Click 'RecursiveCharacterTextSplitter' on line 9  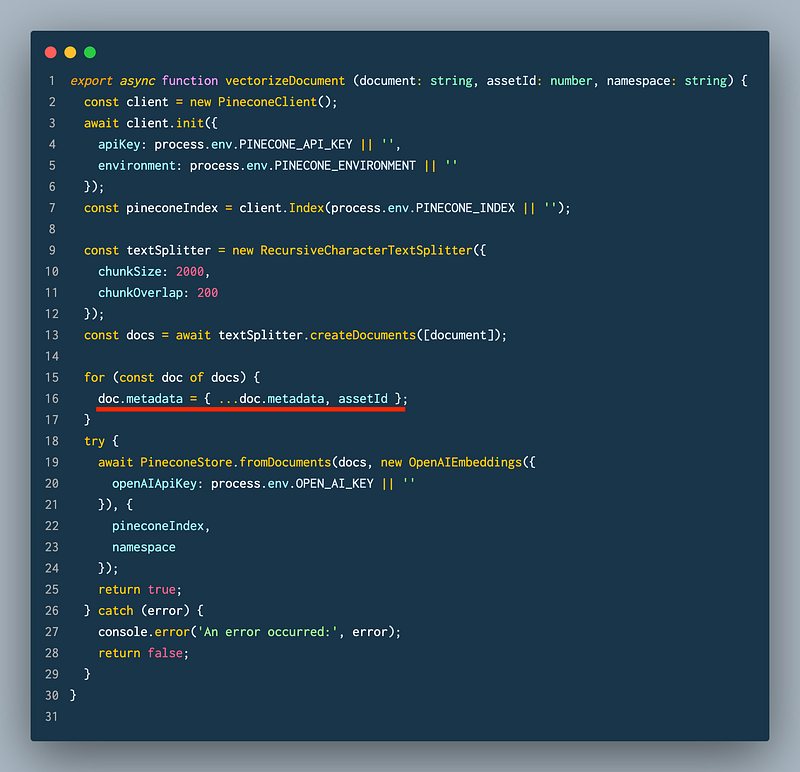click(x=366, y=251)
